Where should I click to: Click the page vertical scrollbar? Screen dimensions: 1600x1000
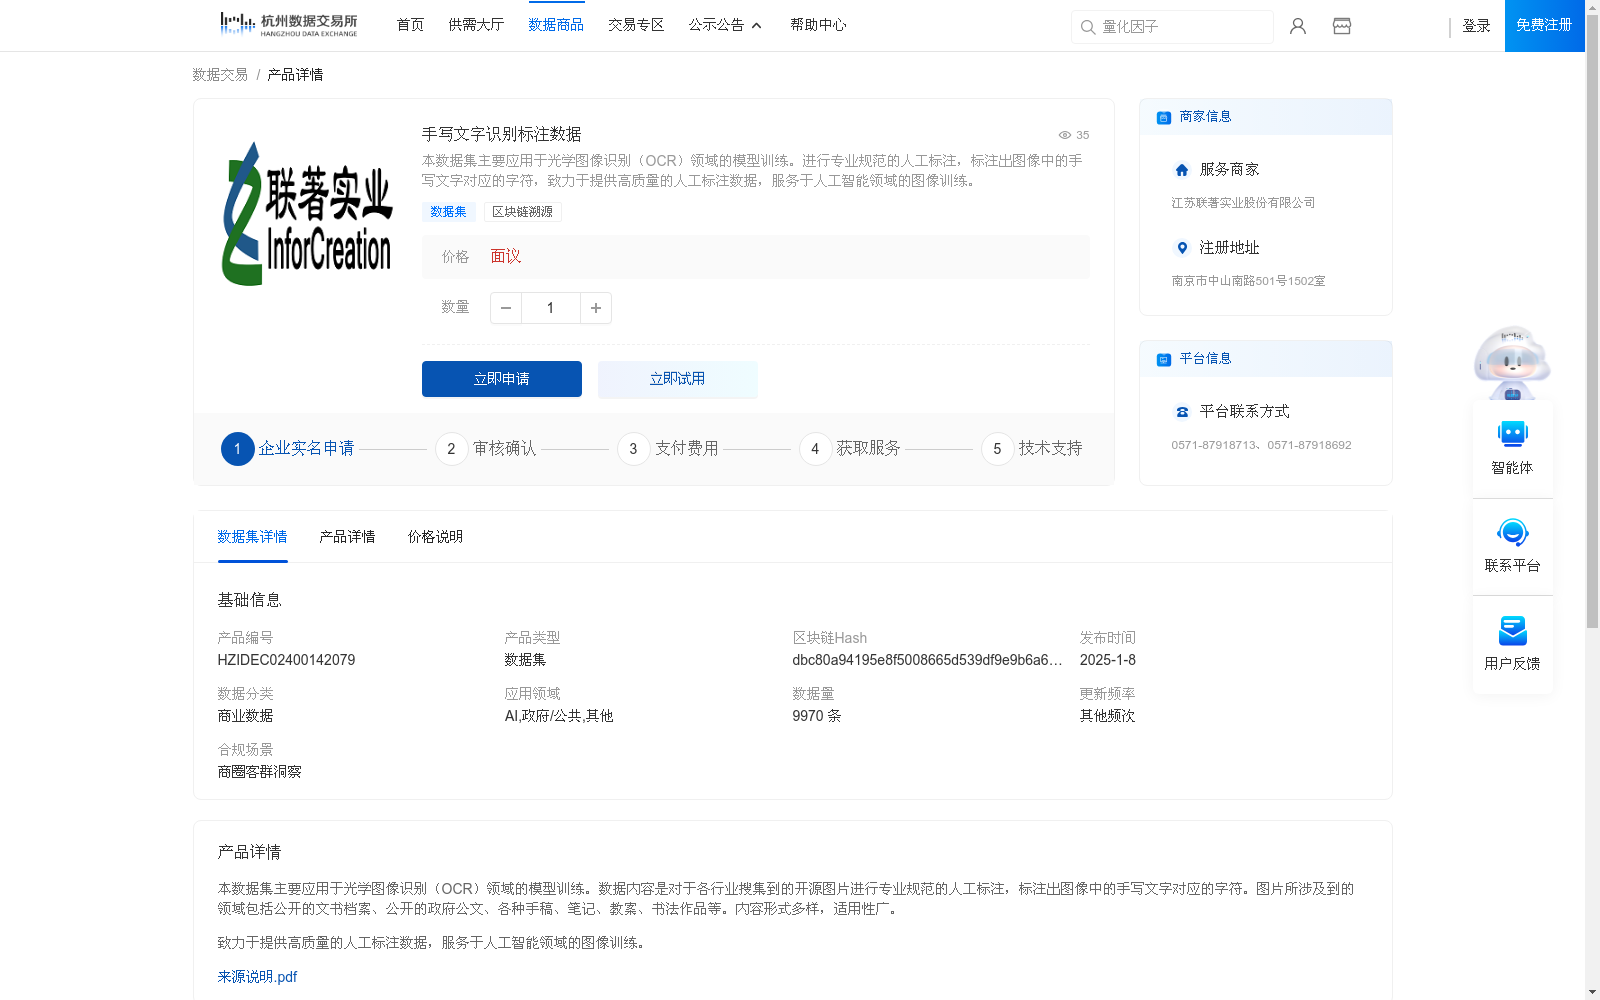click(1592, 320)
